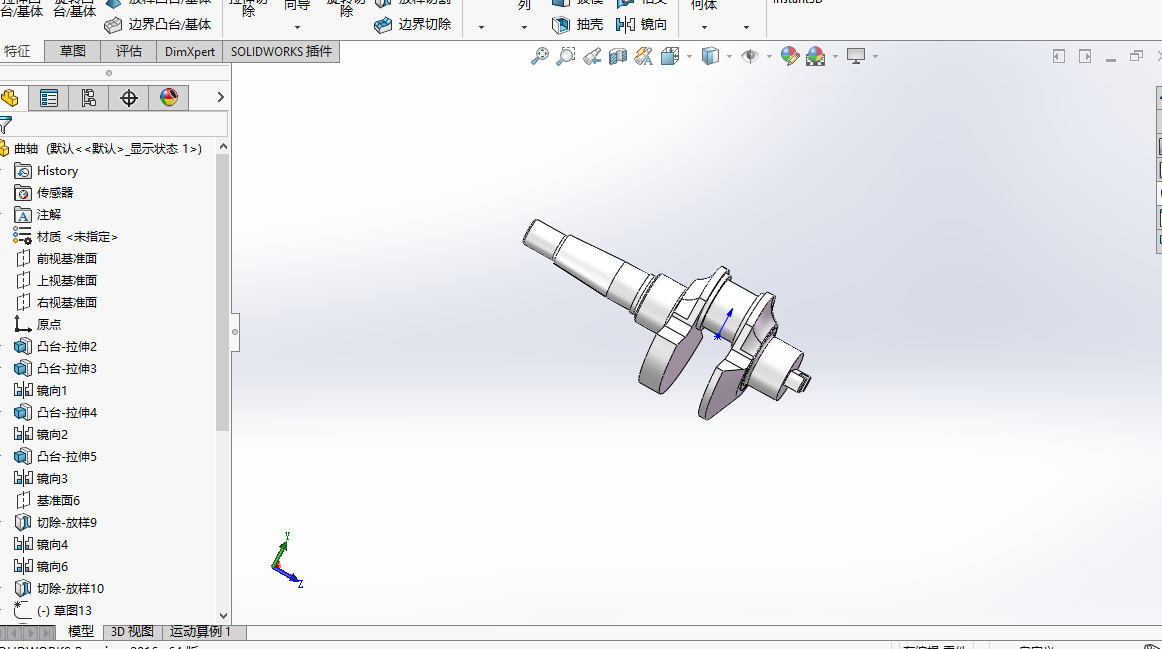Viewport: 1162px width, 649px height.
Task: Switch to the 特征 tab
Action: pos(18,51)
